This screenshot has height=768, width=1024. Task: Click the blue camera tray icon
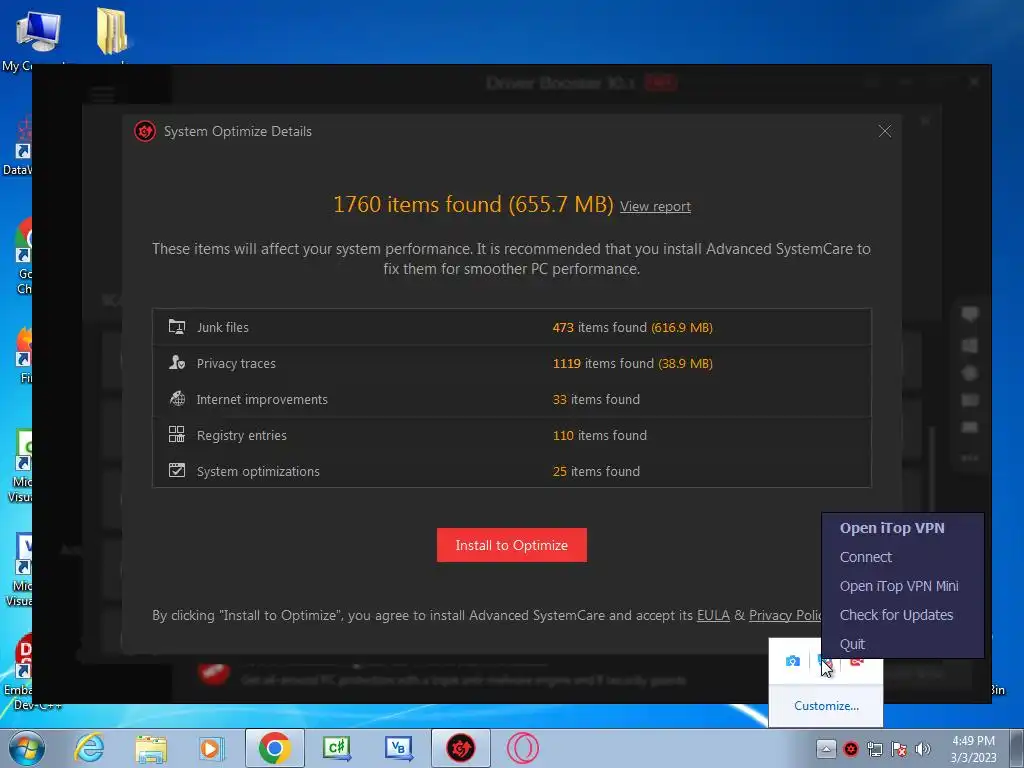click(793, 662)
